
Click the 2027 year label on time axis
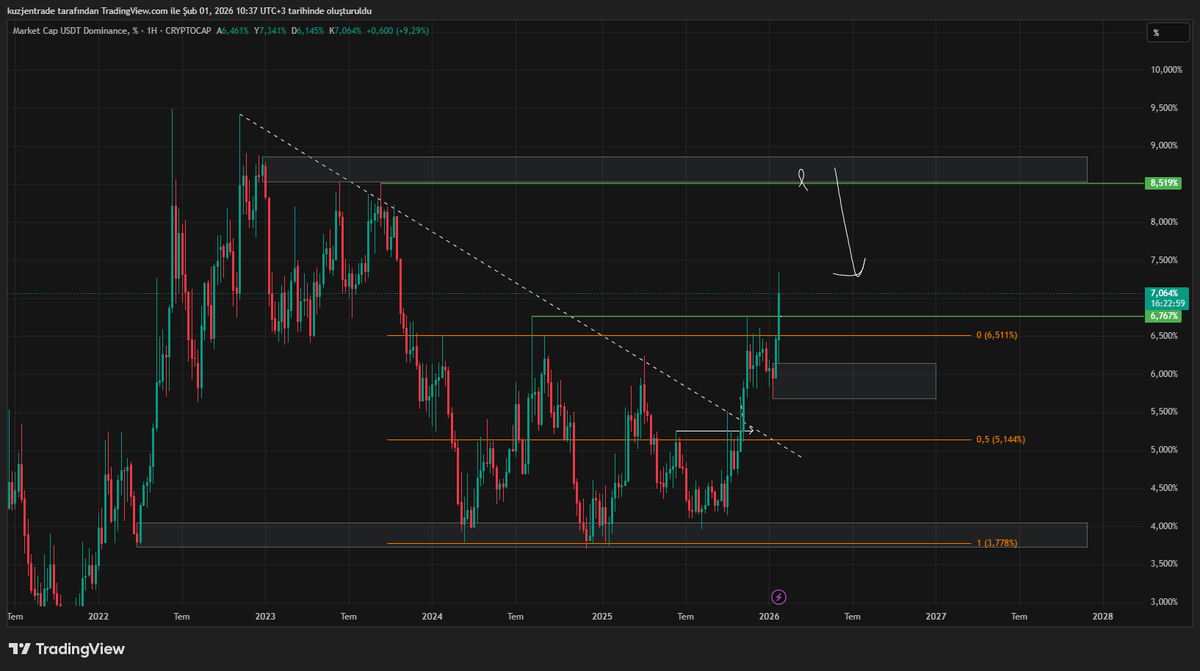tap(936, 617)
